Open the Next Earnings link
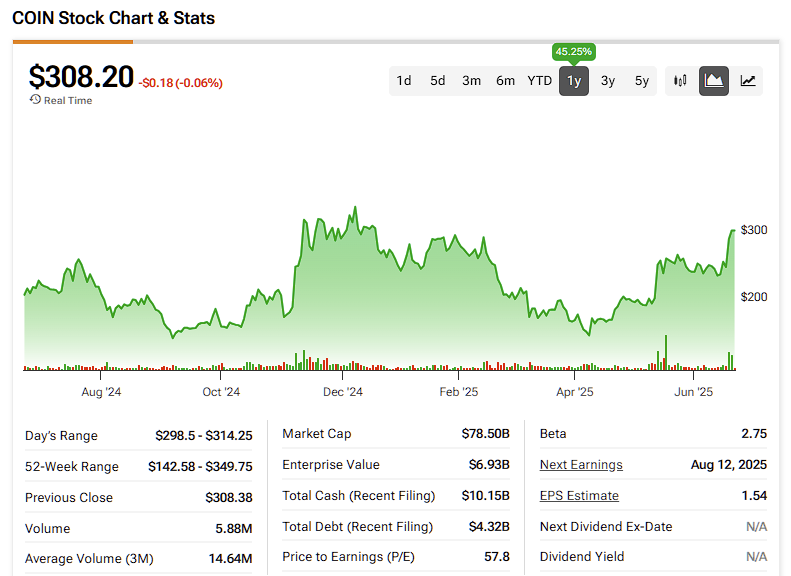Image resolution: width=791 pixels, height=576 pixels. tap(581, 465)
